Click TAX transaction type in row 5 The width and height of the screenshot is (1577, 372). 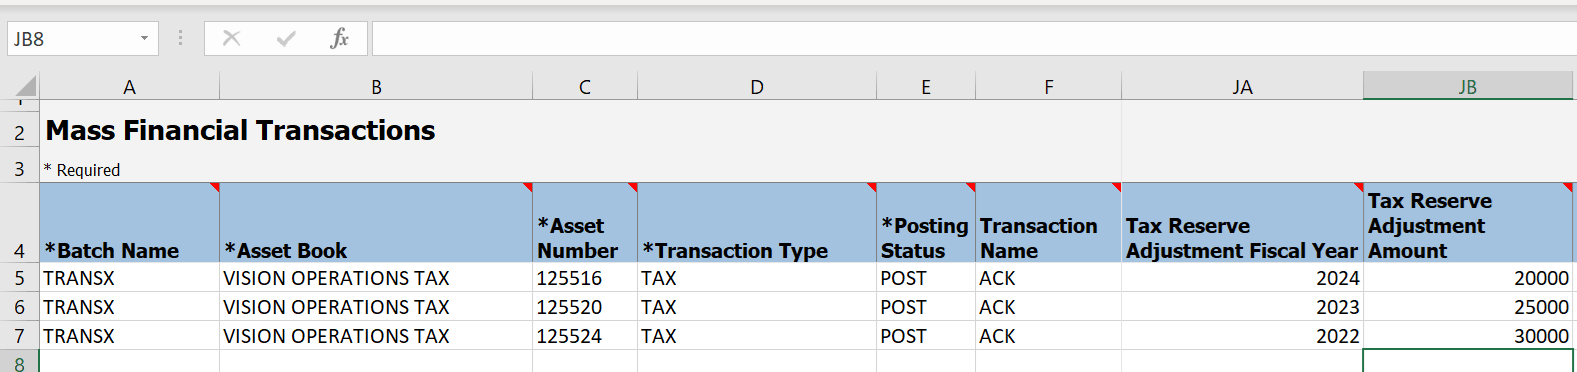(757, 278)
